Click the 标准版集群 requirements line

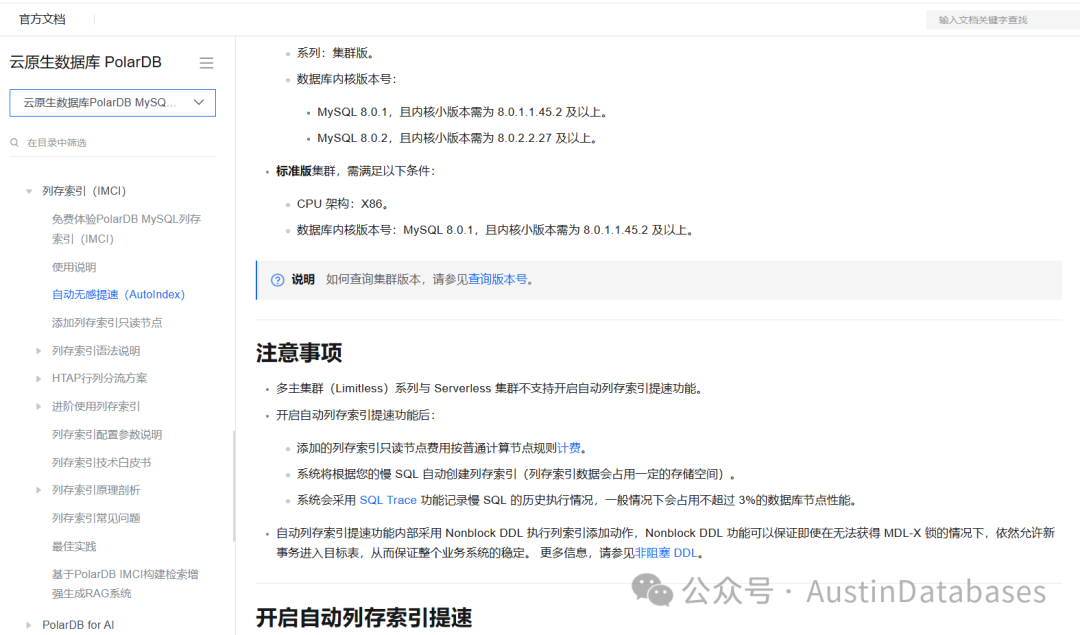click(356, 171)
